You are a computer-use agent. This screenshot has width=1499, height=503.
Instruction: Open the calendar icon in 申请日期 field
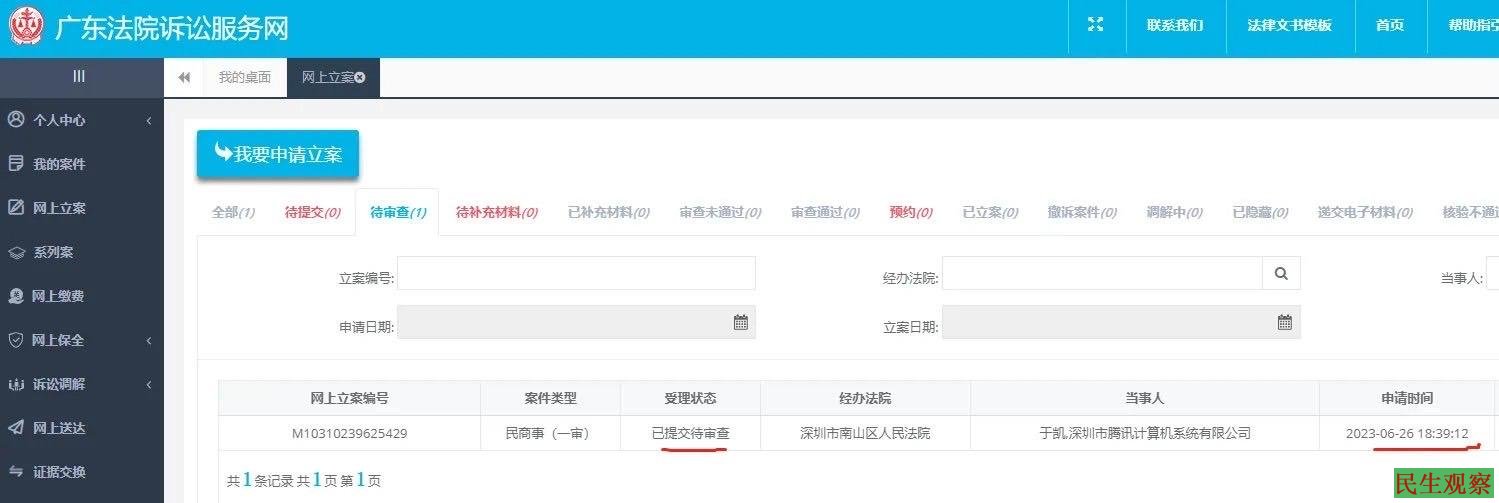pyautogui.click(x=740, y=322)
